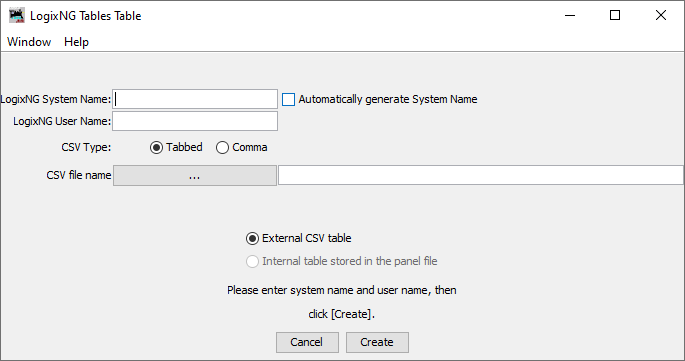Click the 'click [Create].' text line
Viewport: 685px width, 361px height.
tap(342, 314)
